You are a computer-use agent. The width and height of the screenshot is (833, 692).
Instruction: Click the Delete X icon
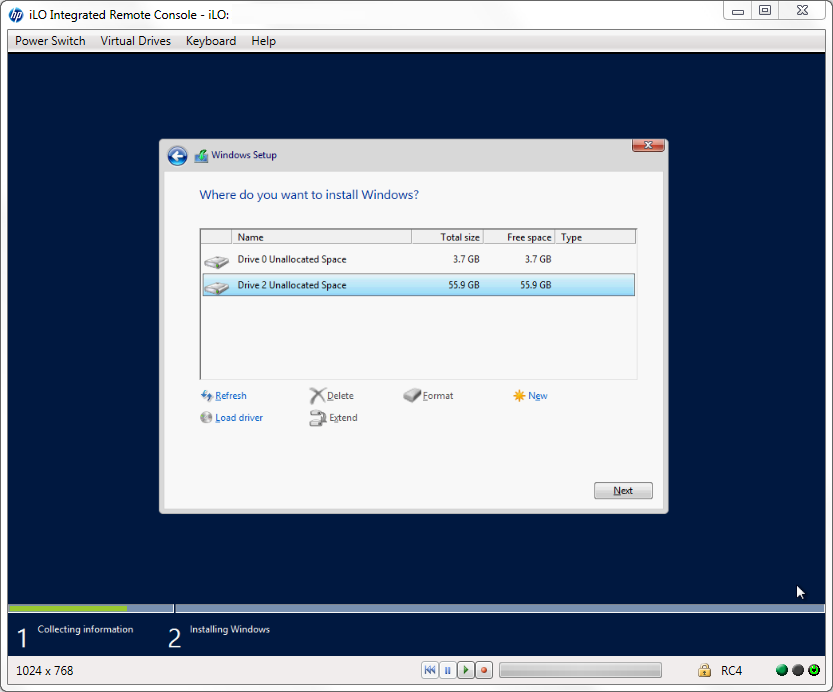coord(317,396)
